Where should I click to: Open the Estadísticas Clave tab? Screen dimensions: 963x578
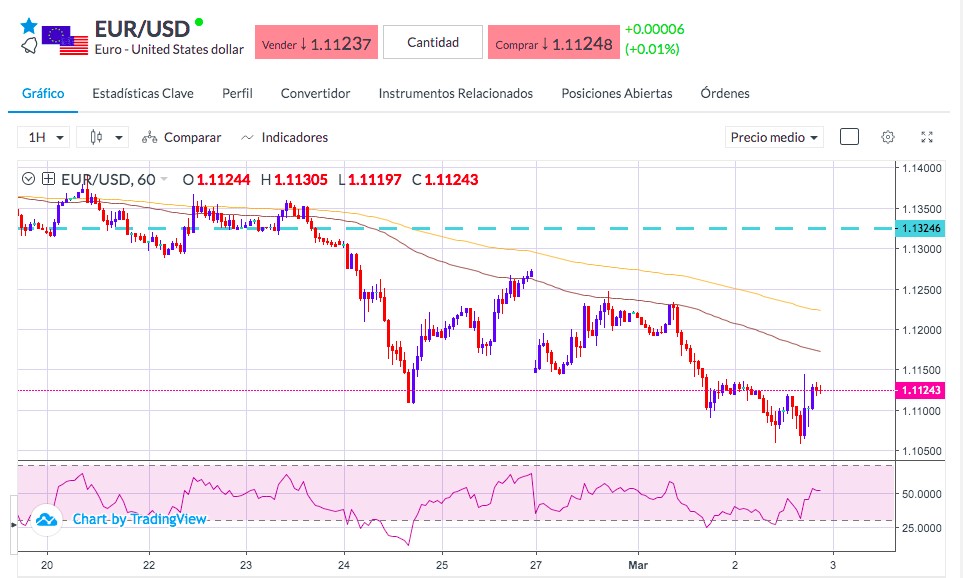tap(143, 93)
